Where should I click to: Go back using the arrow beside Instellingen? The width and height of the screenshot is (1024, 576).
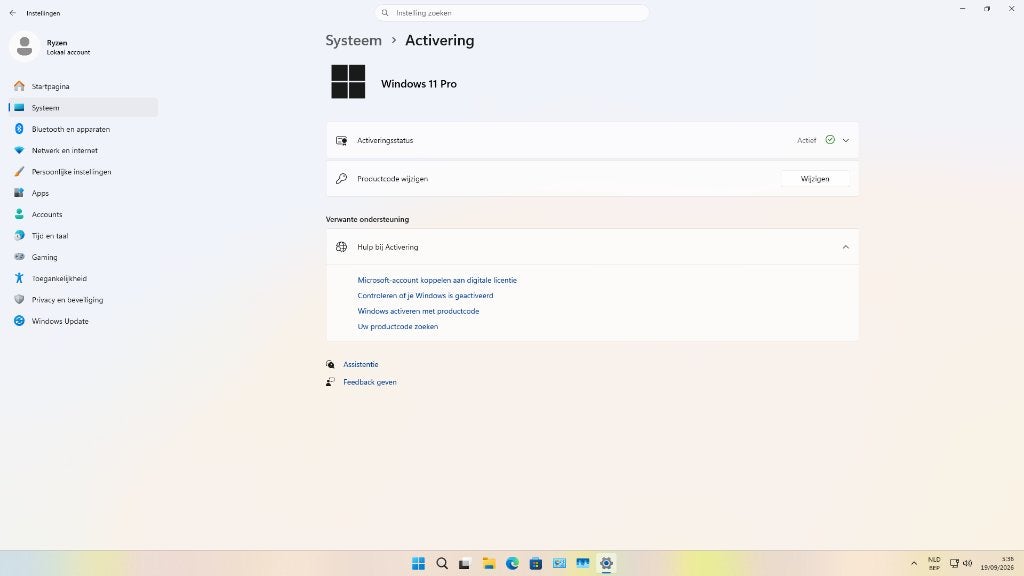tap(12, 13)
